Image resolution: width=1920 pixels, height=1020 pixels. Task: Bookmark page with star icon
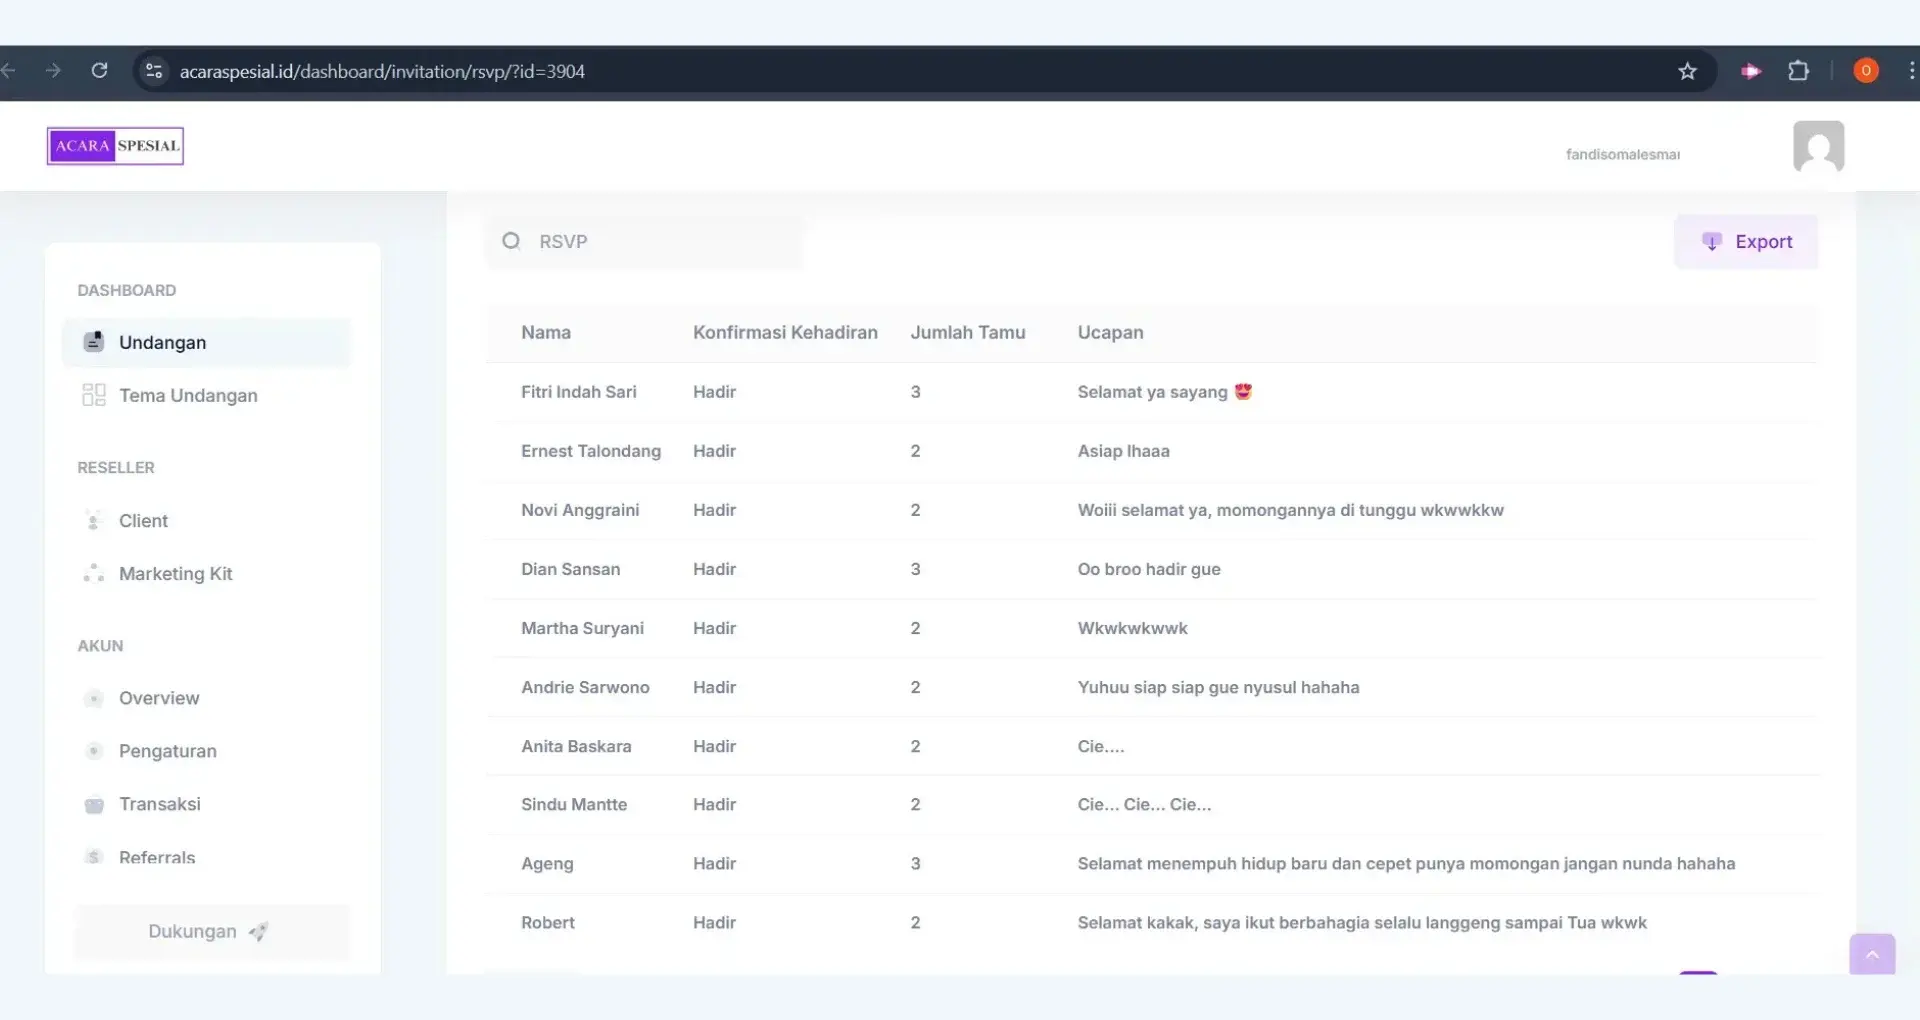point(1687,71)
